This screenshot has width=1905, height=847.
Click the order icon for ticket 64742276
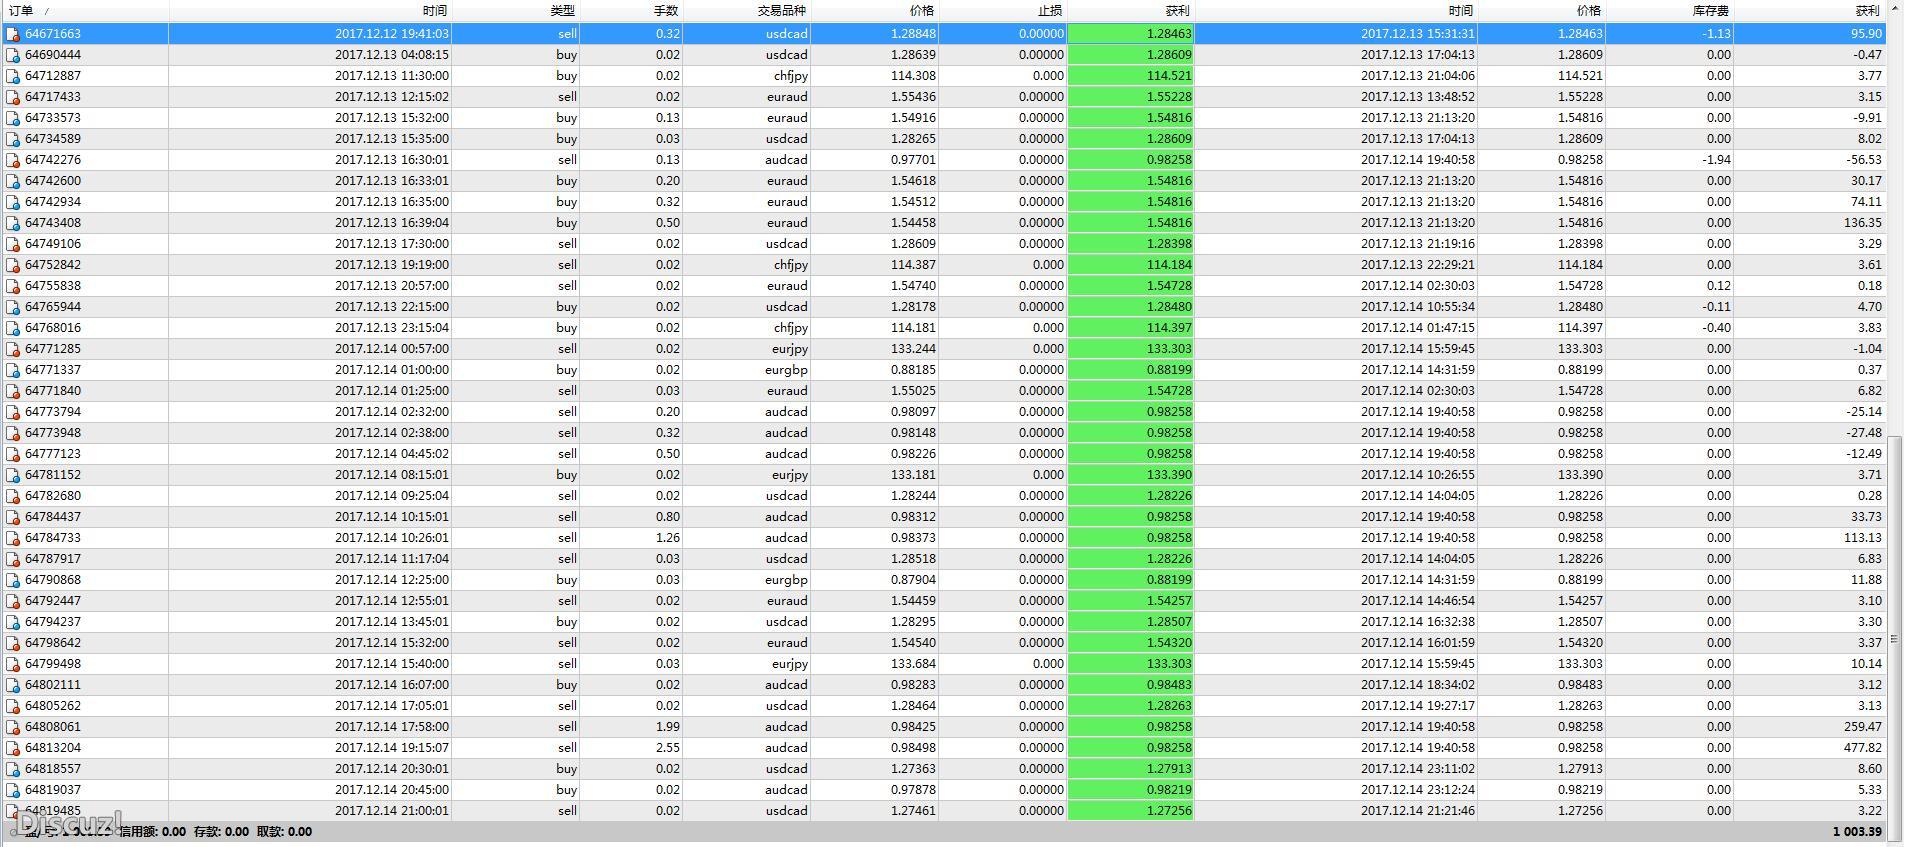13,160
